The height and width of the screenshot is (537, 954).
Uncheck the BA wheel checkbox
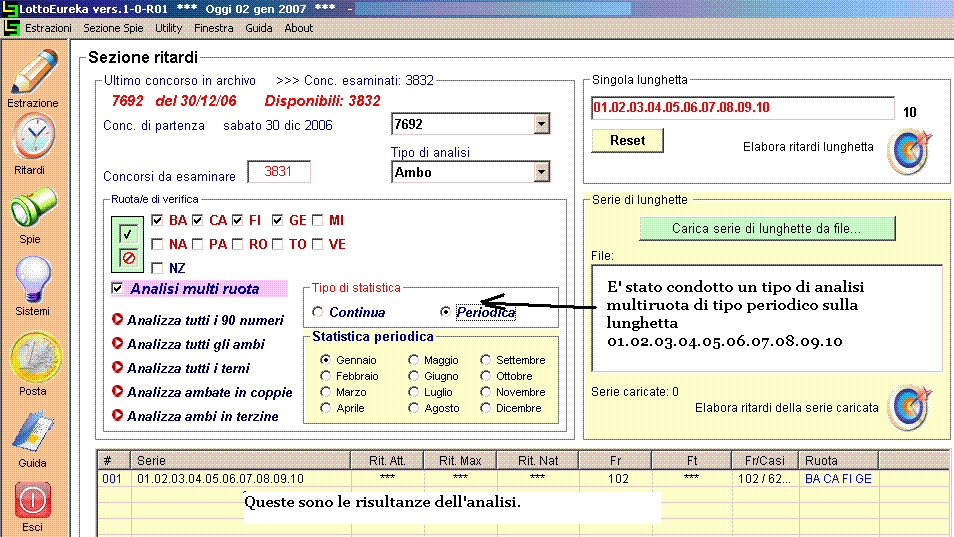157,220
